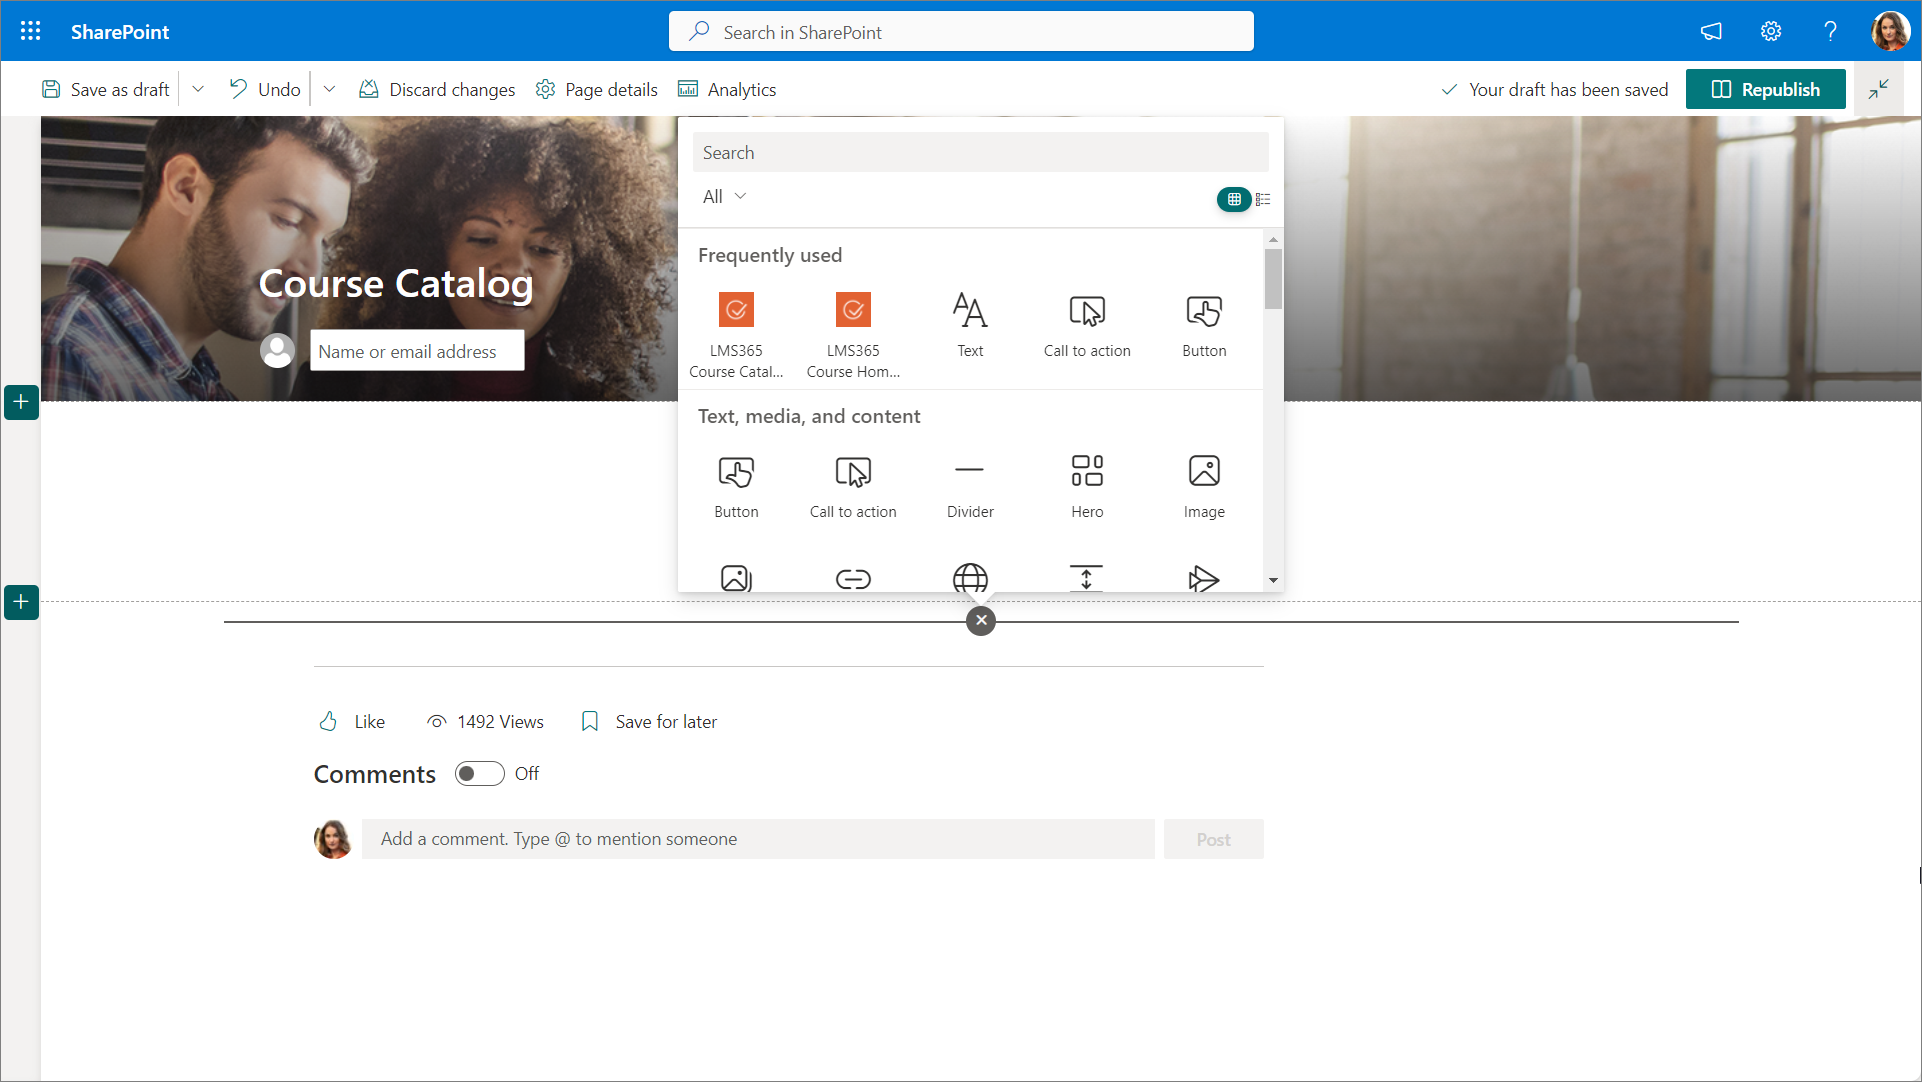Open Page details from the toolbar
Screen dimensions: 1922x1082
(x=597, y=89)
